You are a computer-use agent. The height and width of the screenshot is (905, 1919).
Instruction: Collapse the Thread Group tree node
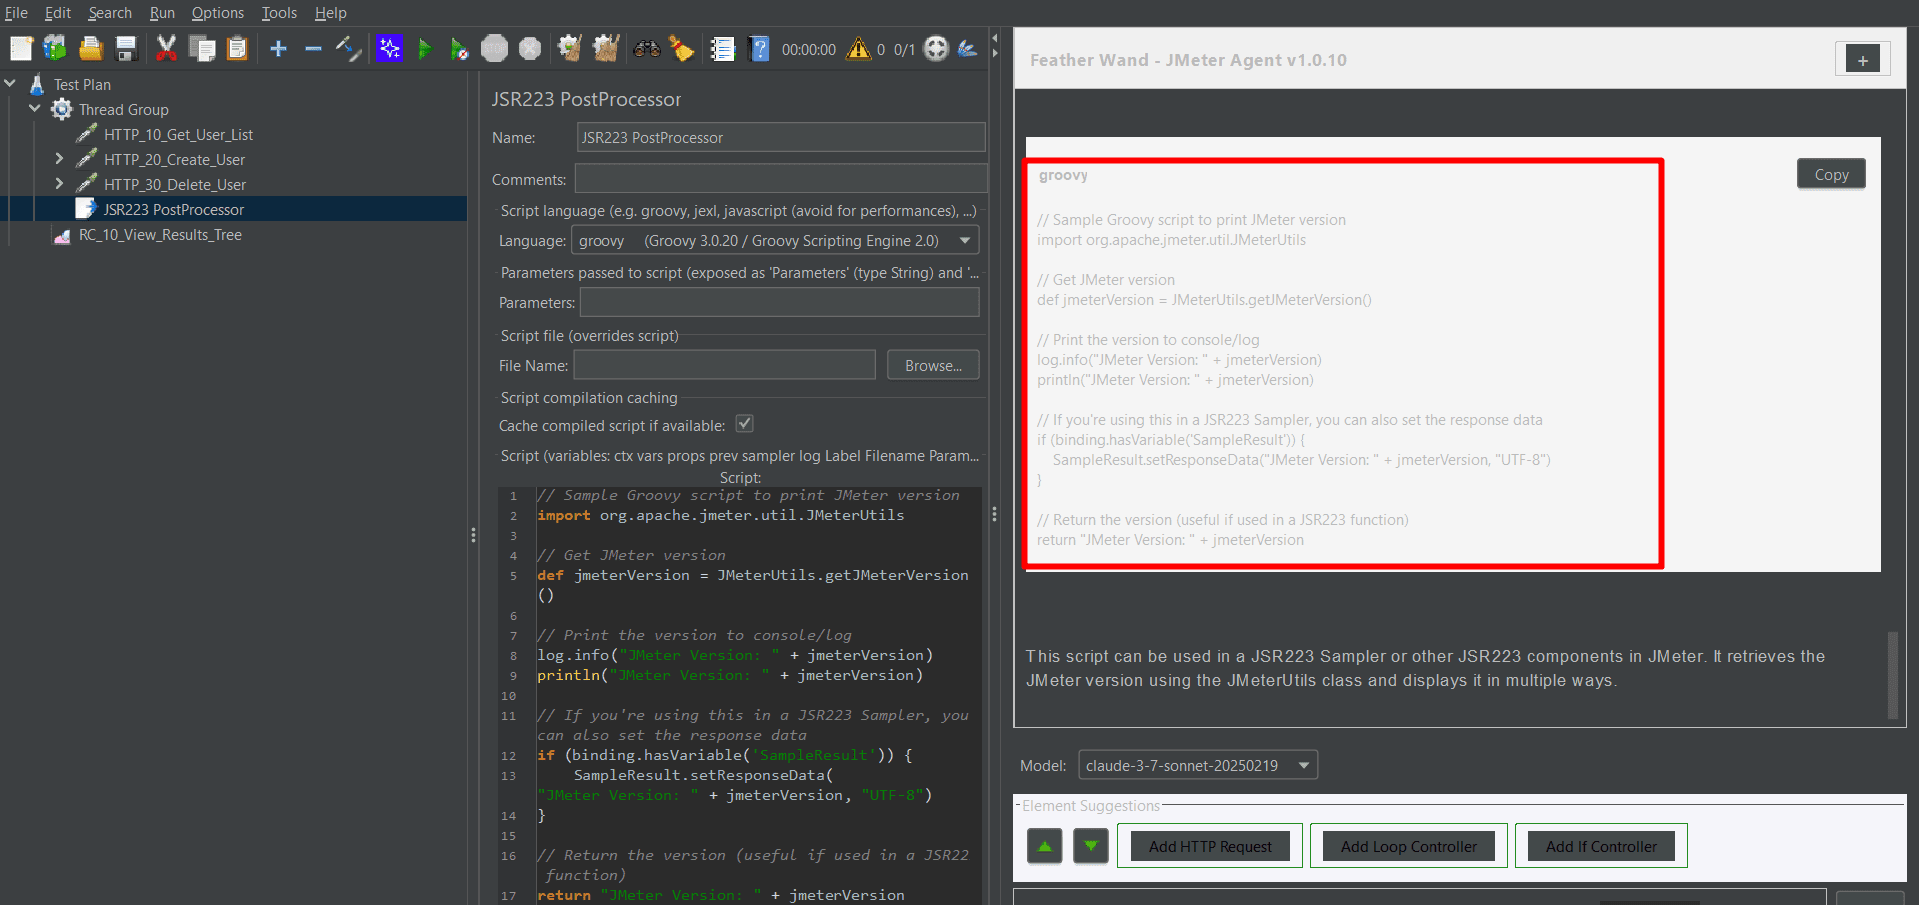tap(35, 109)
